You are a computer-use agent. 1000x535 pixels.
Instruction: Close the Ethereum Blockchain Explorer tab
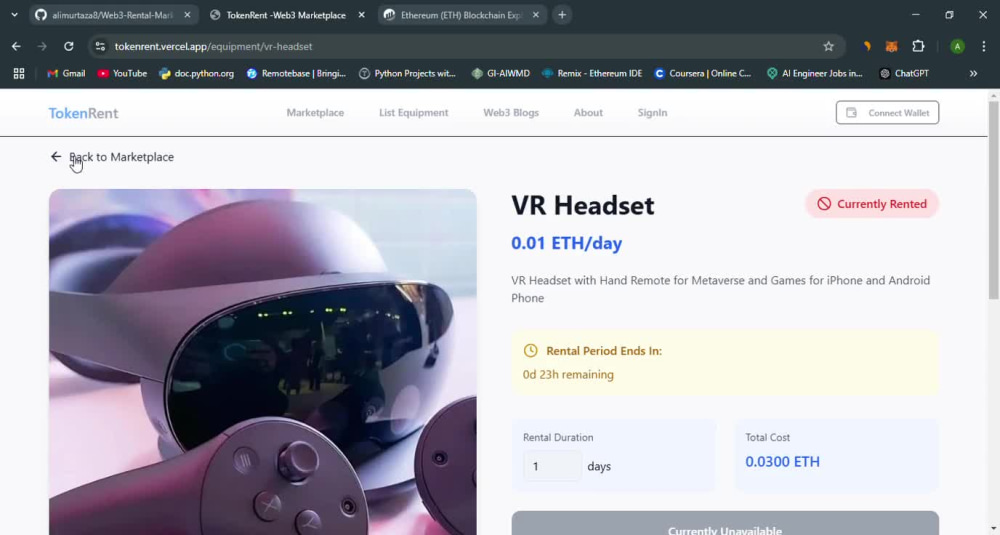pyautogui.click(x=536, y=15)
